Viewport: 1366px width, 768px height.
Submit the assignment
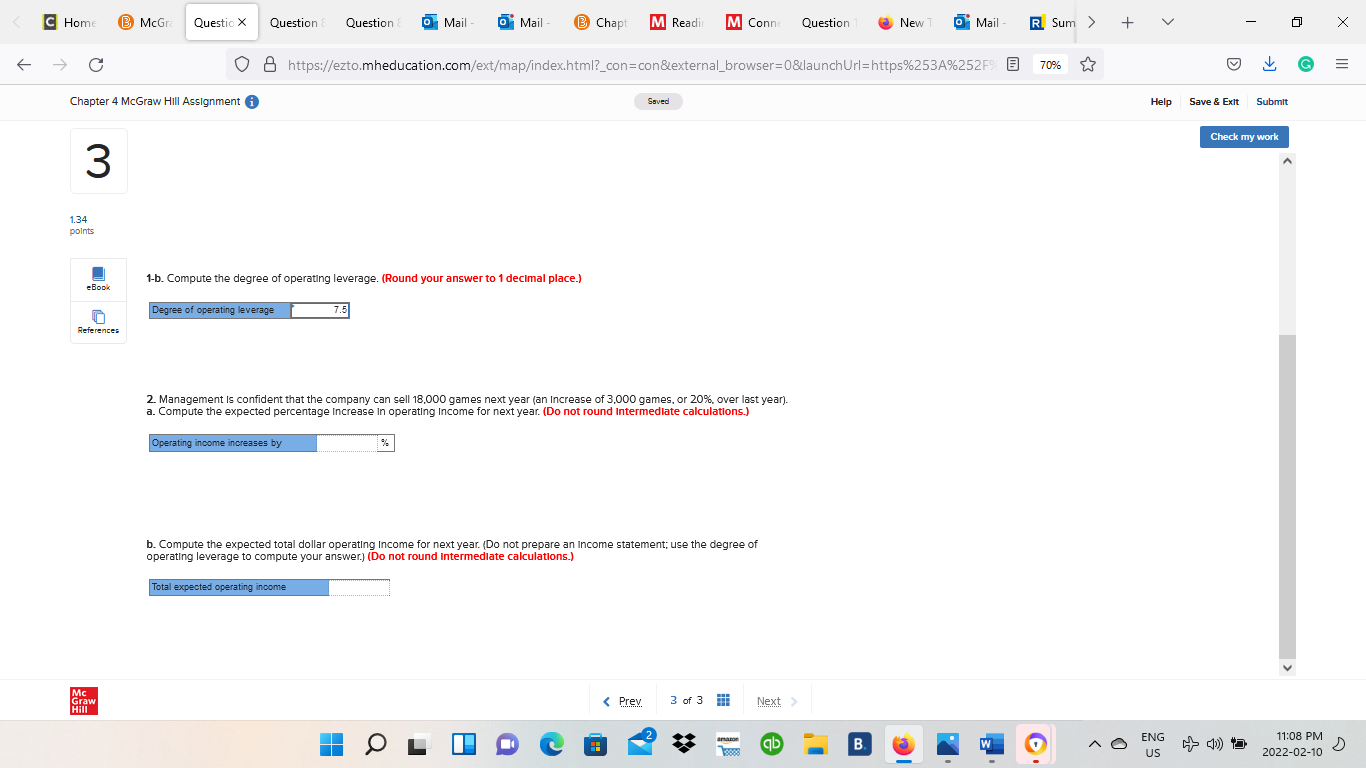click(x=1272, y=102)
